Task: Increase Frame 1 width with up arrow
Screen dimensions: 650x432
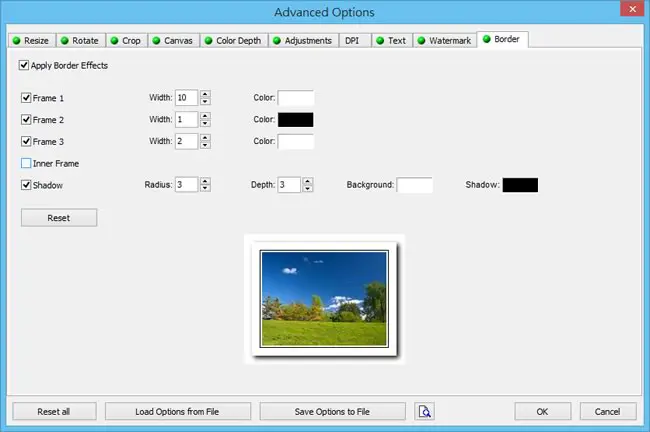Action: [x=205, y=94]
